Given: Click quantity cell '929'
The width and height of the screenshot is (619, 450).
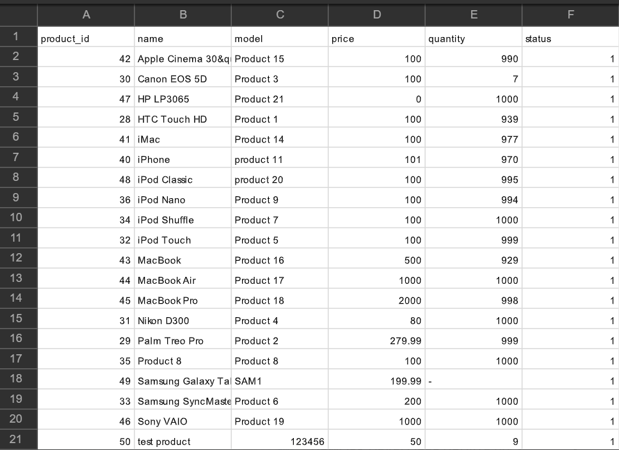Looking at the screenshot, I should (474, 258).
